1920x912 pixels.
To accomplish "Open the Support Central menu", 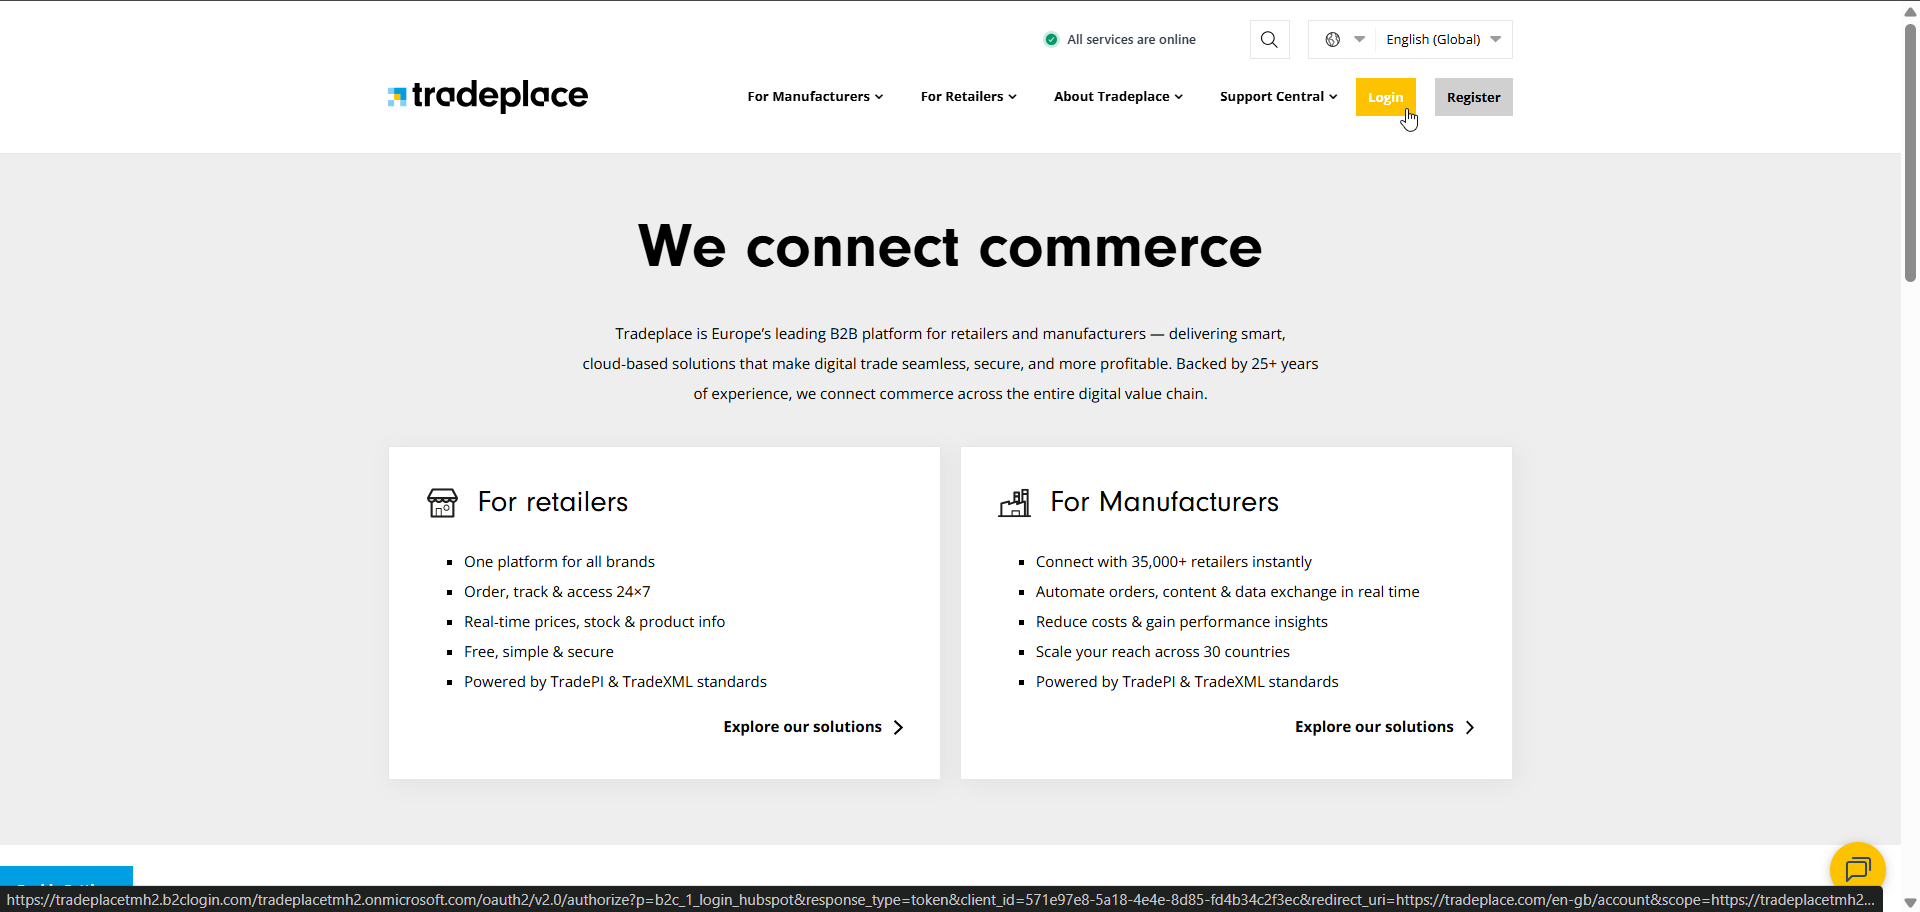I will [1278, 97].
